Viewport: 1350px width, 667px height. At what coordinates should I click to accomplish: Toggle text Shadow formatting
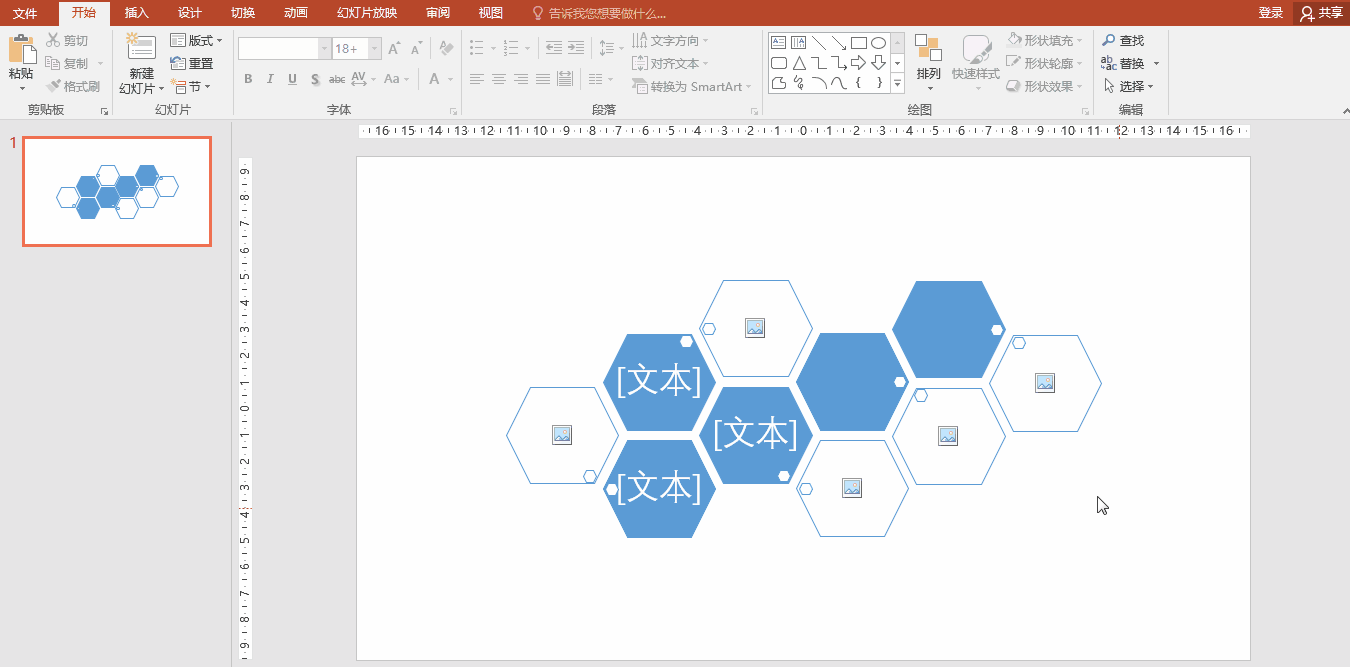click(314, 79)
